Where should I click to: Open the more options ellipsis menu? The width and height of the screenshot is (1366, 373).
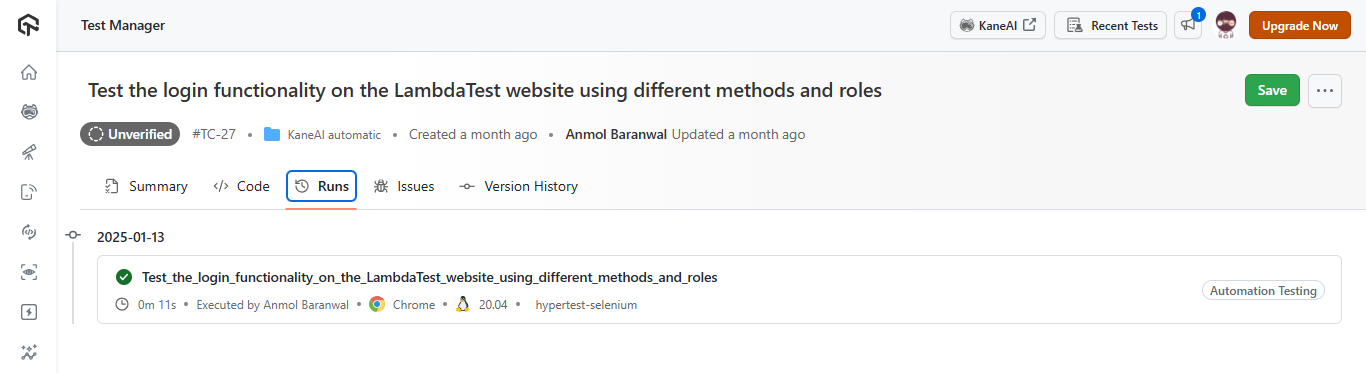1325,90
